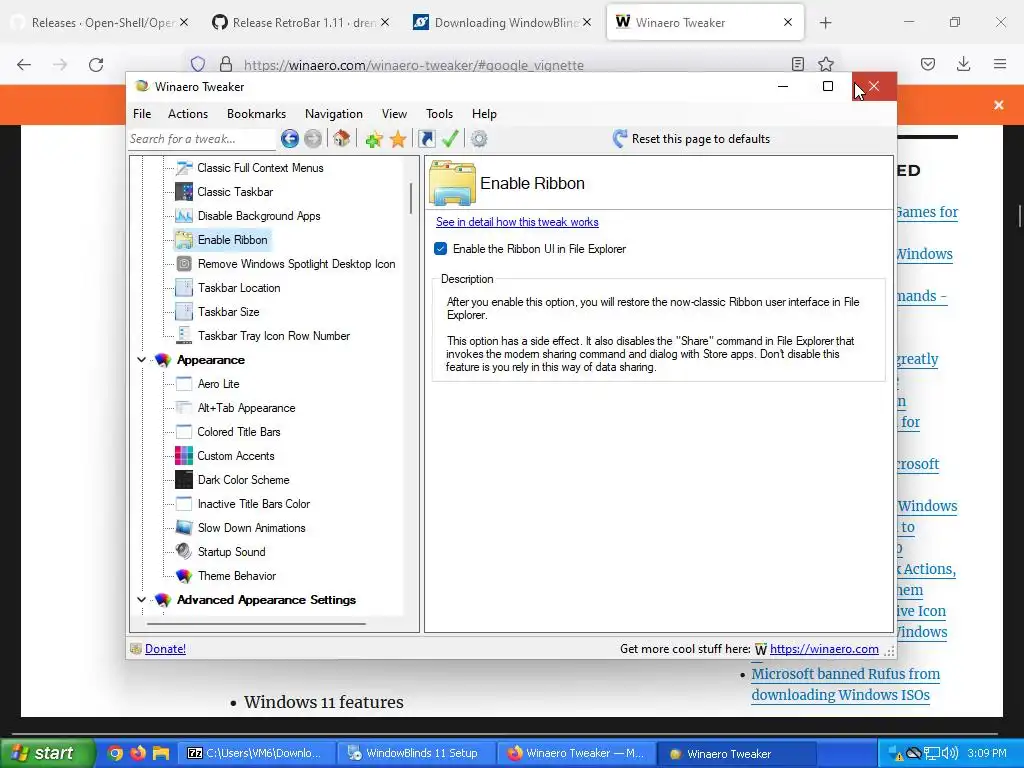Click Reset this page to defaults
The image size is (1024, 768).
pyautogui.click(x=692, y=138)
